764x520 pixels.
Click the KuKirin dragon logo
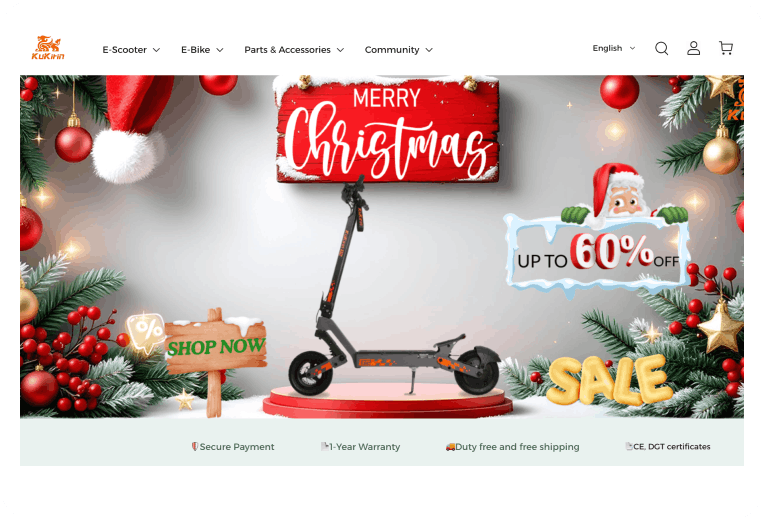(x=48, y=47)
